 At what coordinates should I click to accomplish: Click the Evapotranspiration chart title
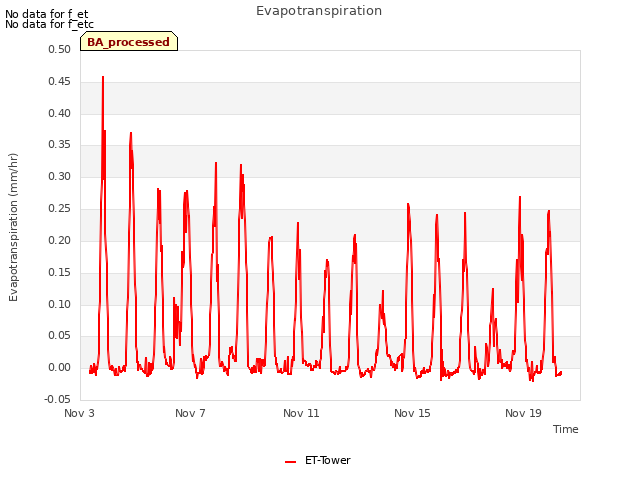pyautogui.click(x=319, y=11)
